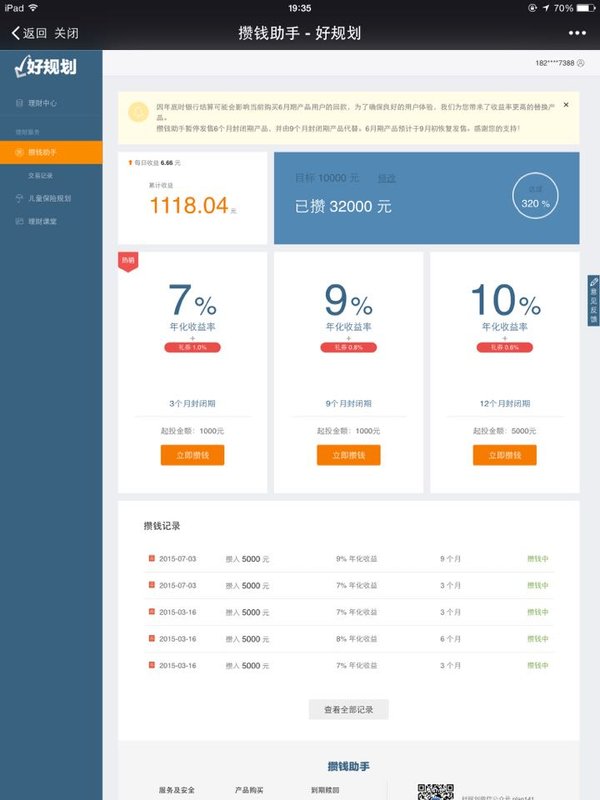The width and height of the screenshot is (600, 800).
Task: Click 到期赎回 in the footer
Action: click(325, 790)
